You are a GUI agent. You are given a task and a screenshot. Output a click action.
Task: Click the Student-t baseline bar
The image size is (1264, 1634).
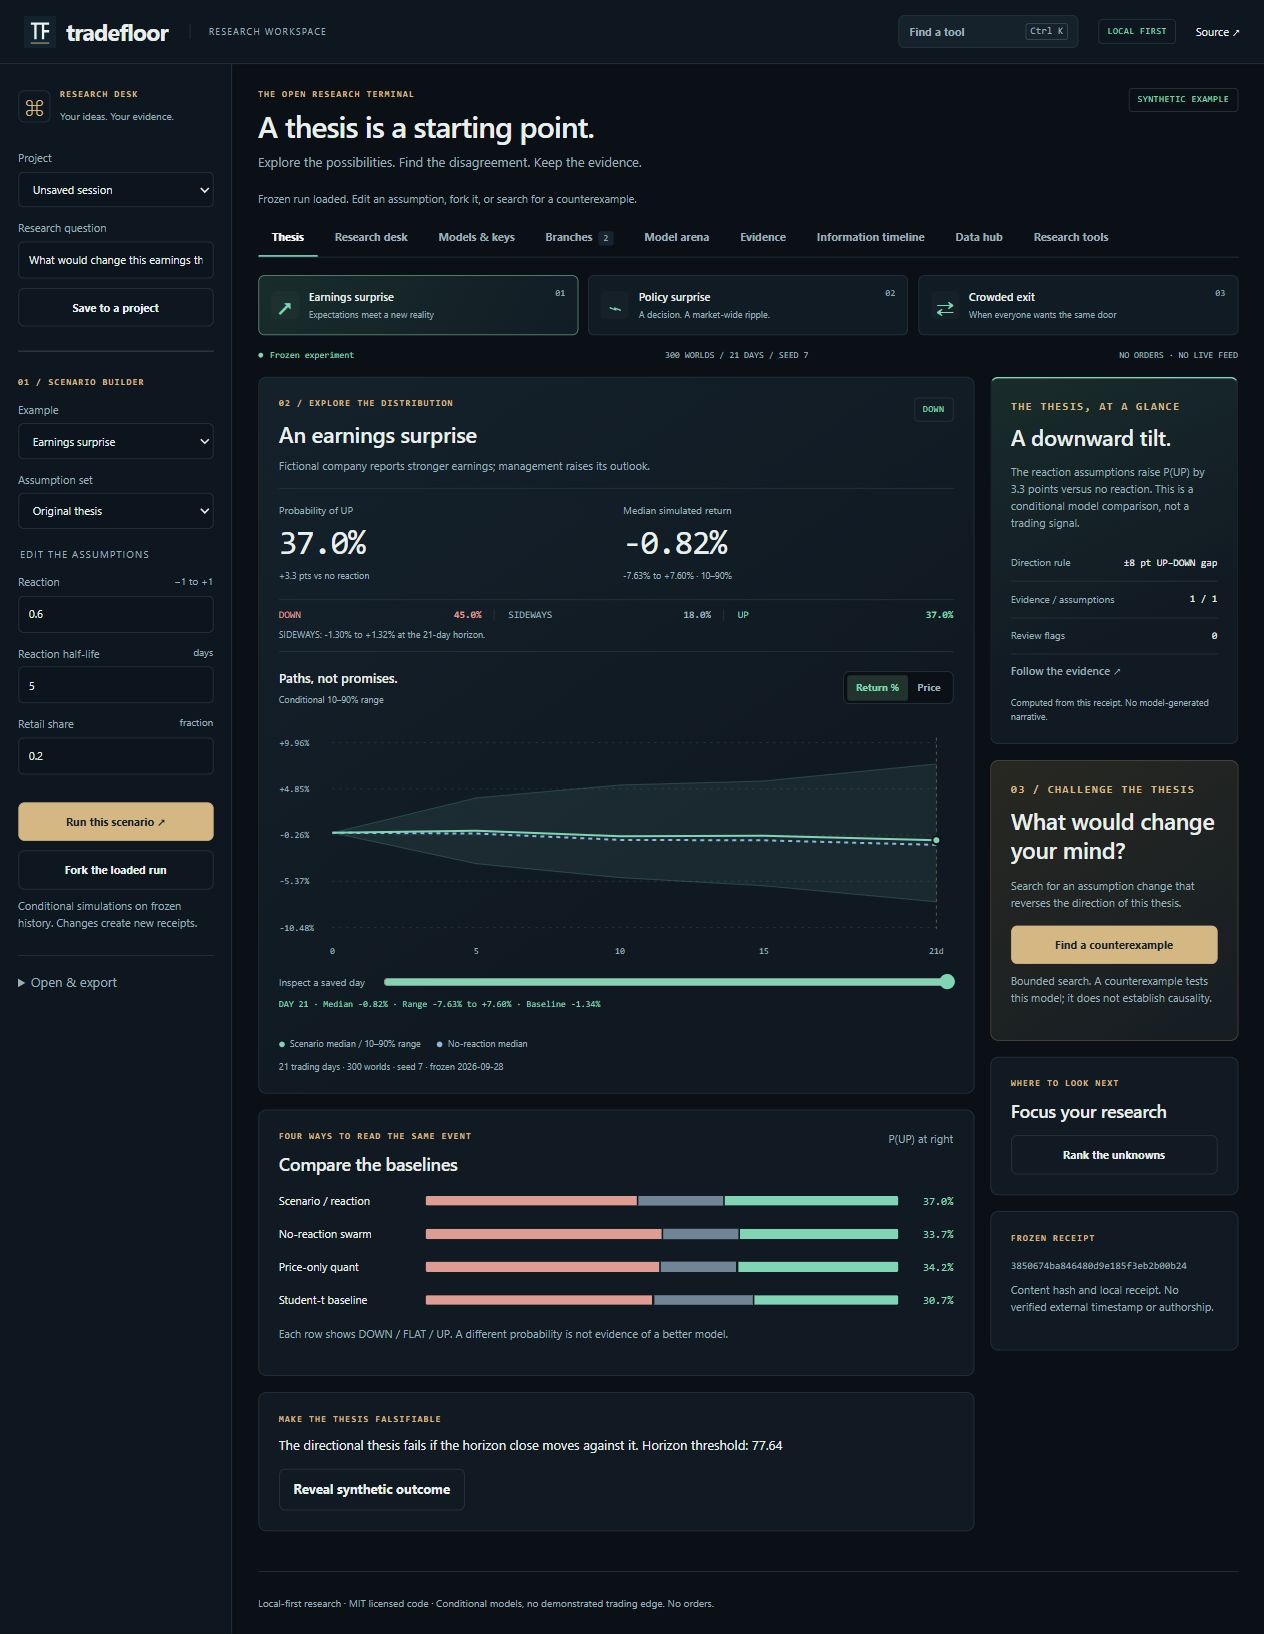coord(662,1300)
